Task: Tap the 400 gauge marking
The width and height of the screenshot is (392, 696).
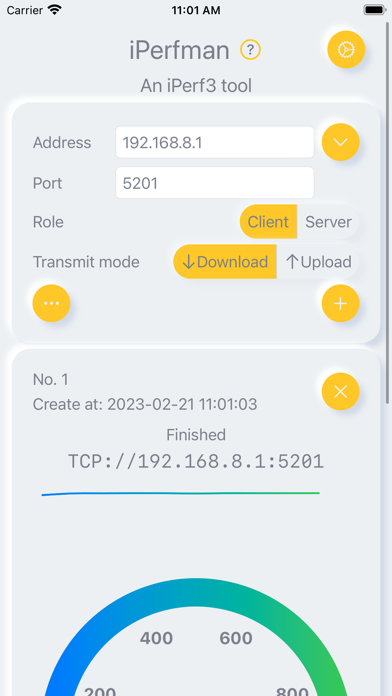Action: tap(156, 638)
